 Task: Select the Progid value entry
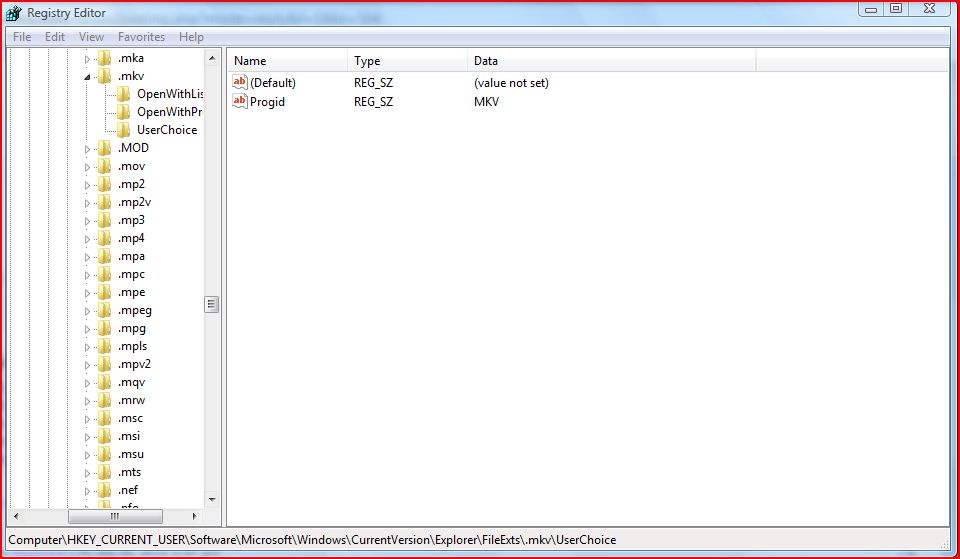(268, 102)
